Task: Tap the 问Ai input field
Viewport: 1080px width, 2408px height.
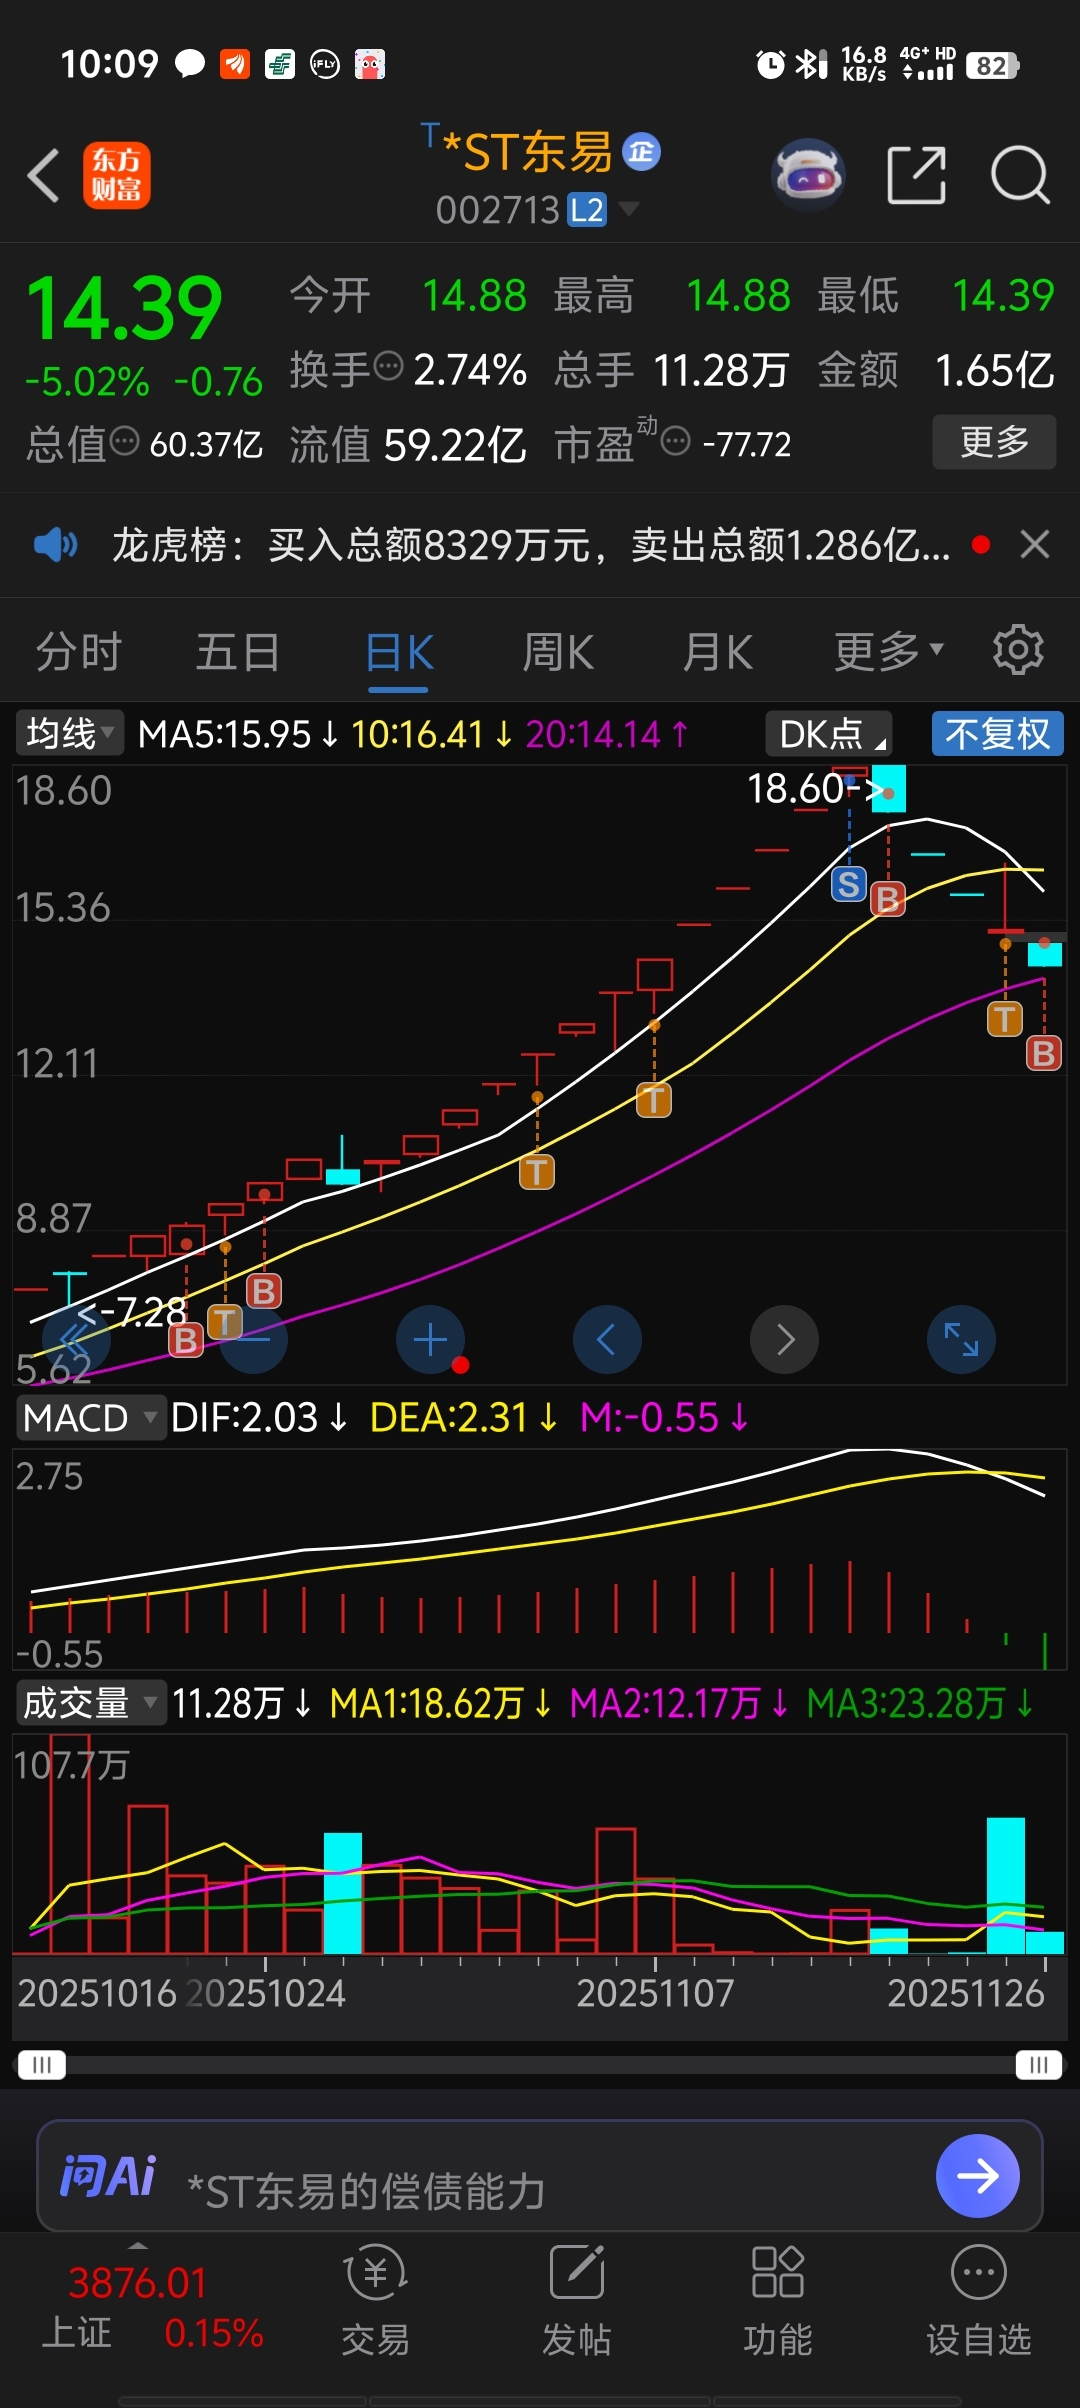Action: tap(540, 2175)
